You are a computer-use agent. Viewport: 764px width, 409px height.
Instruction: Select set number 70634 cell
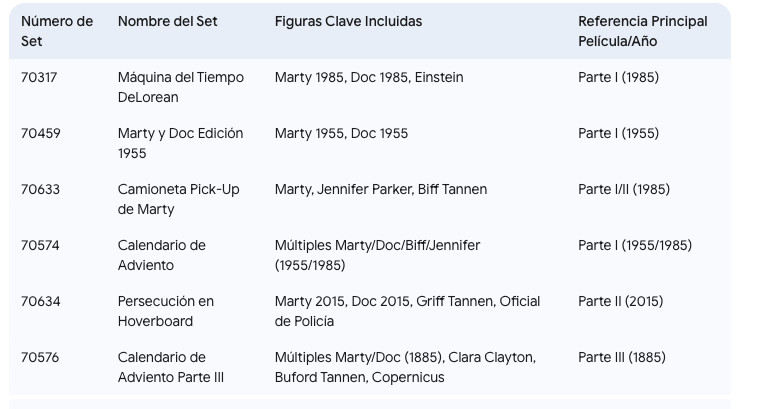tap(41, 301)
